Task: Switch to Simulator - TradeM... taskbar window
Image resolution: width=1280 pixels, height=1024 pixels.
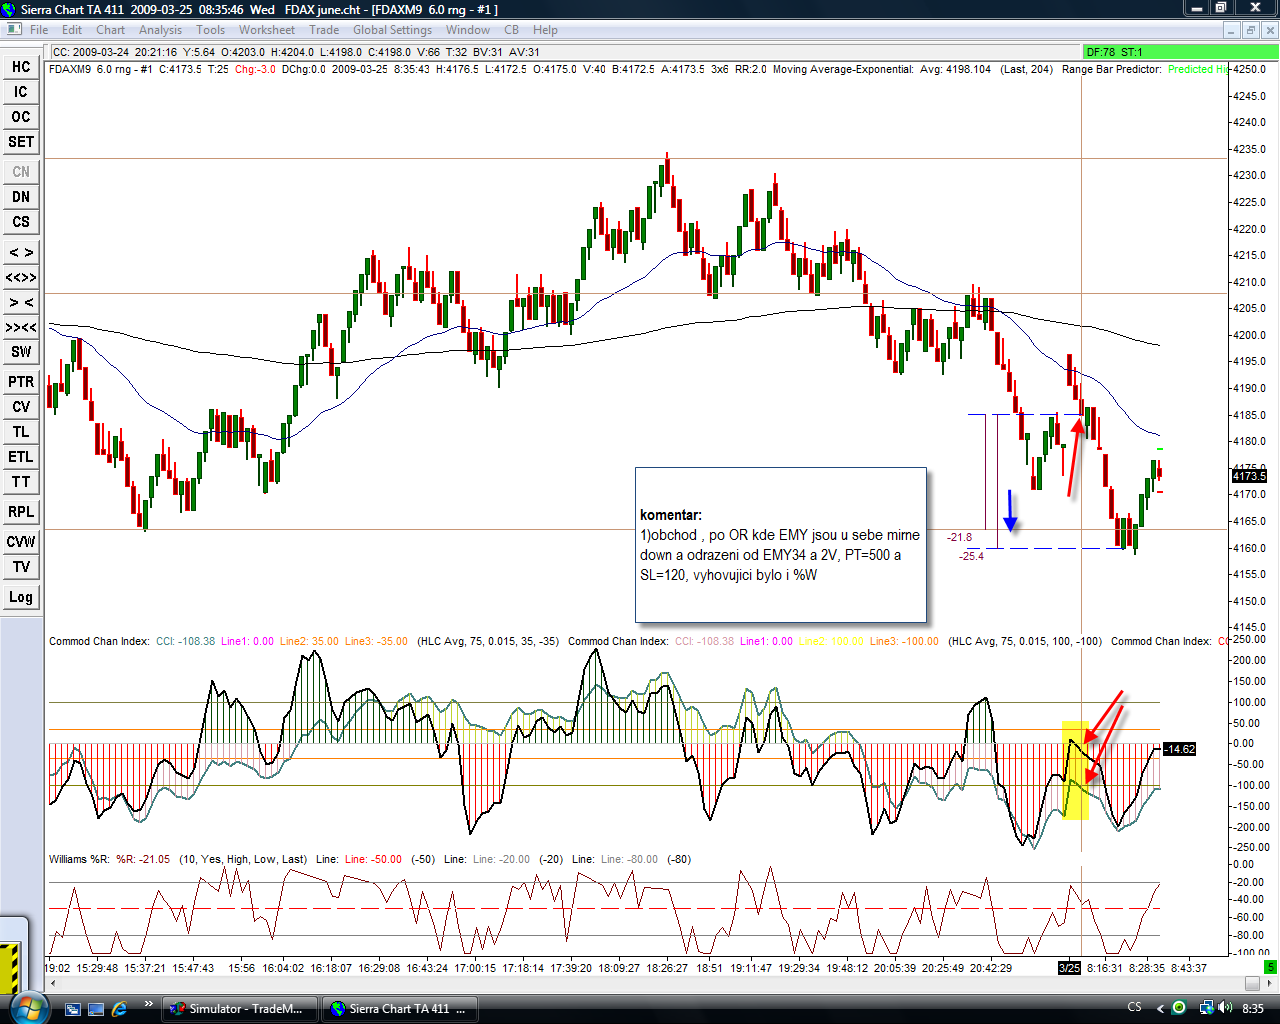Action: [x=240, y=1009]
